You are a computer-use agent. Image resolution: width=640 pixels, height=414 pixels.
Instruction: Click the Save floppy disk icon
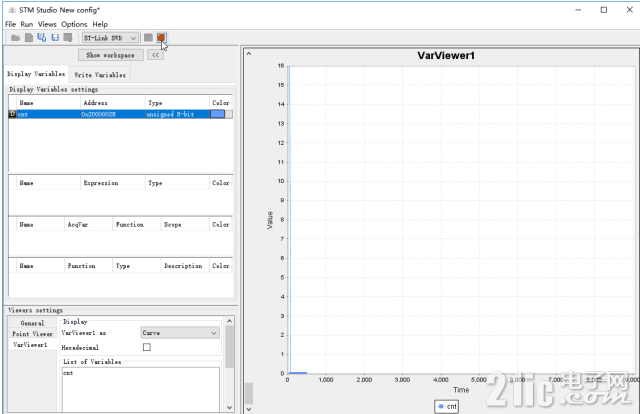(55, 38)
